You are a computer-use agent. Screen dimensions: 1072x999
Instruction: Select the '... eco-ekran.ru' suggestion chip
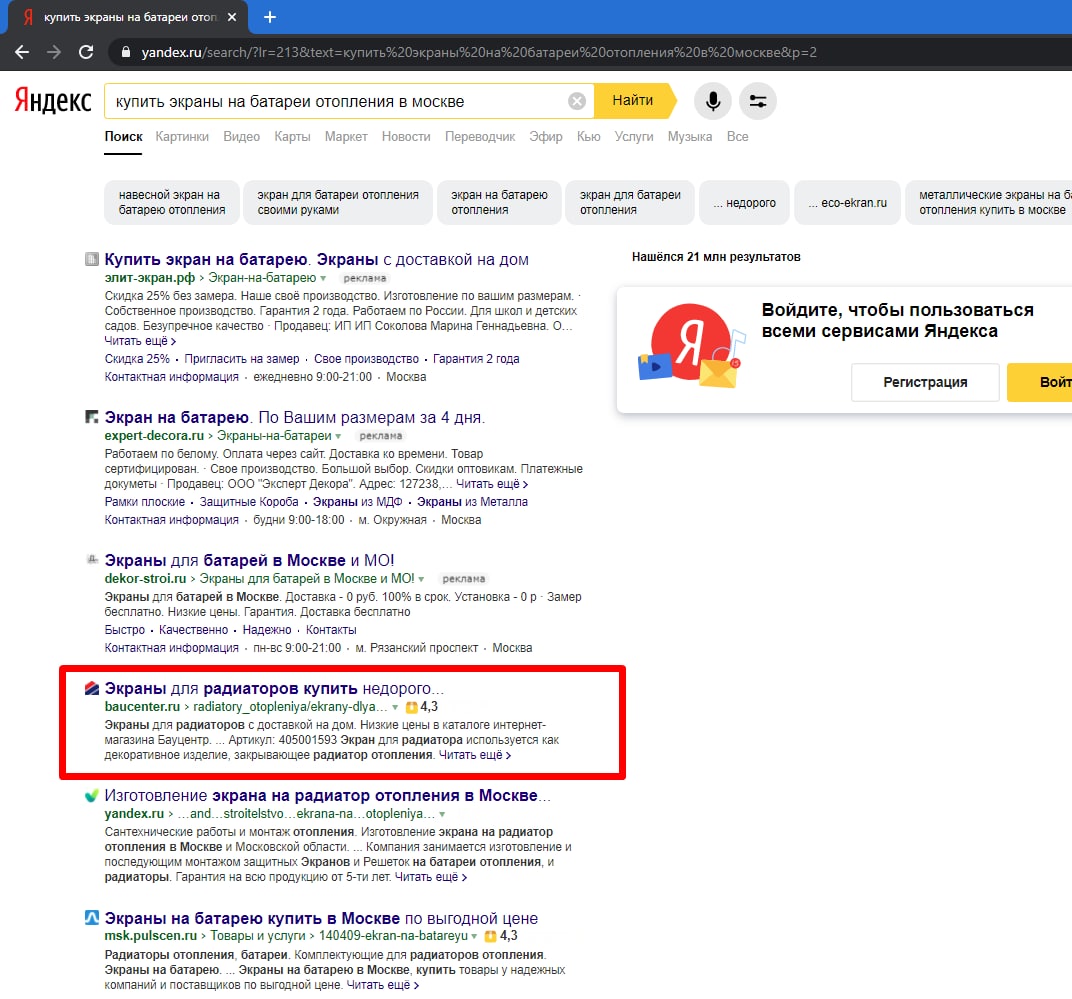click(x=847, y=202)
